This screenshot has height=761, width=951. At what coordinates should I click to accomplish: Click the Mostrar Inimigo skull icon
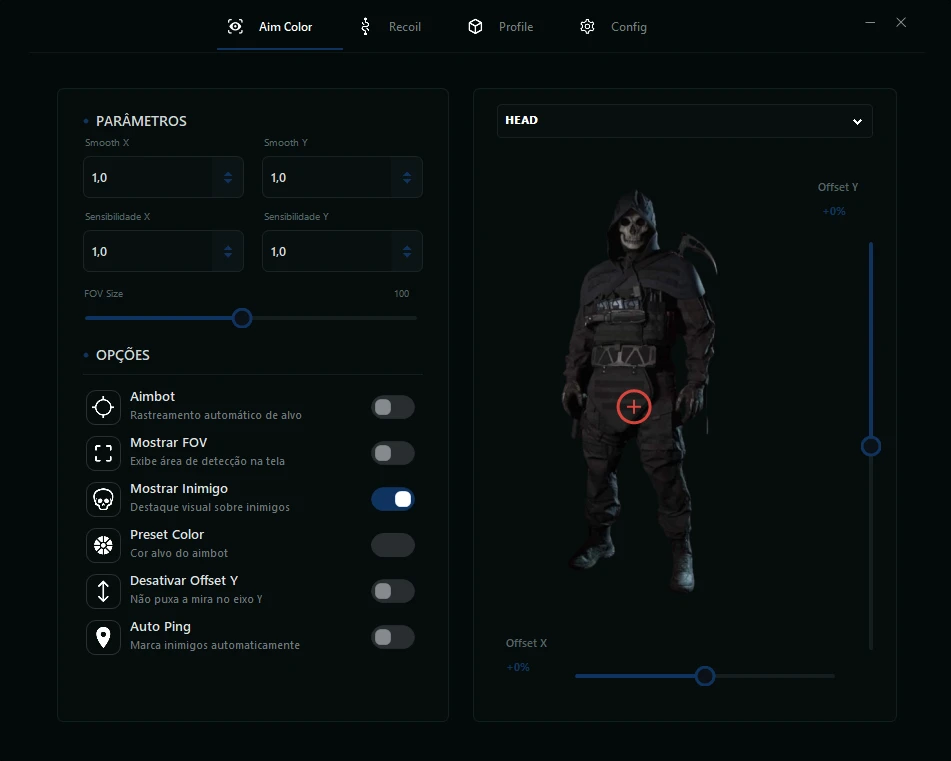point(104,499)
